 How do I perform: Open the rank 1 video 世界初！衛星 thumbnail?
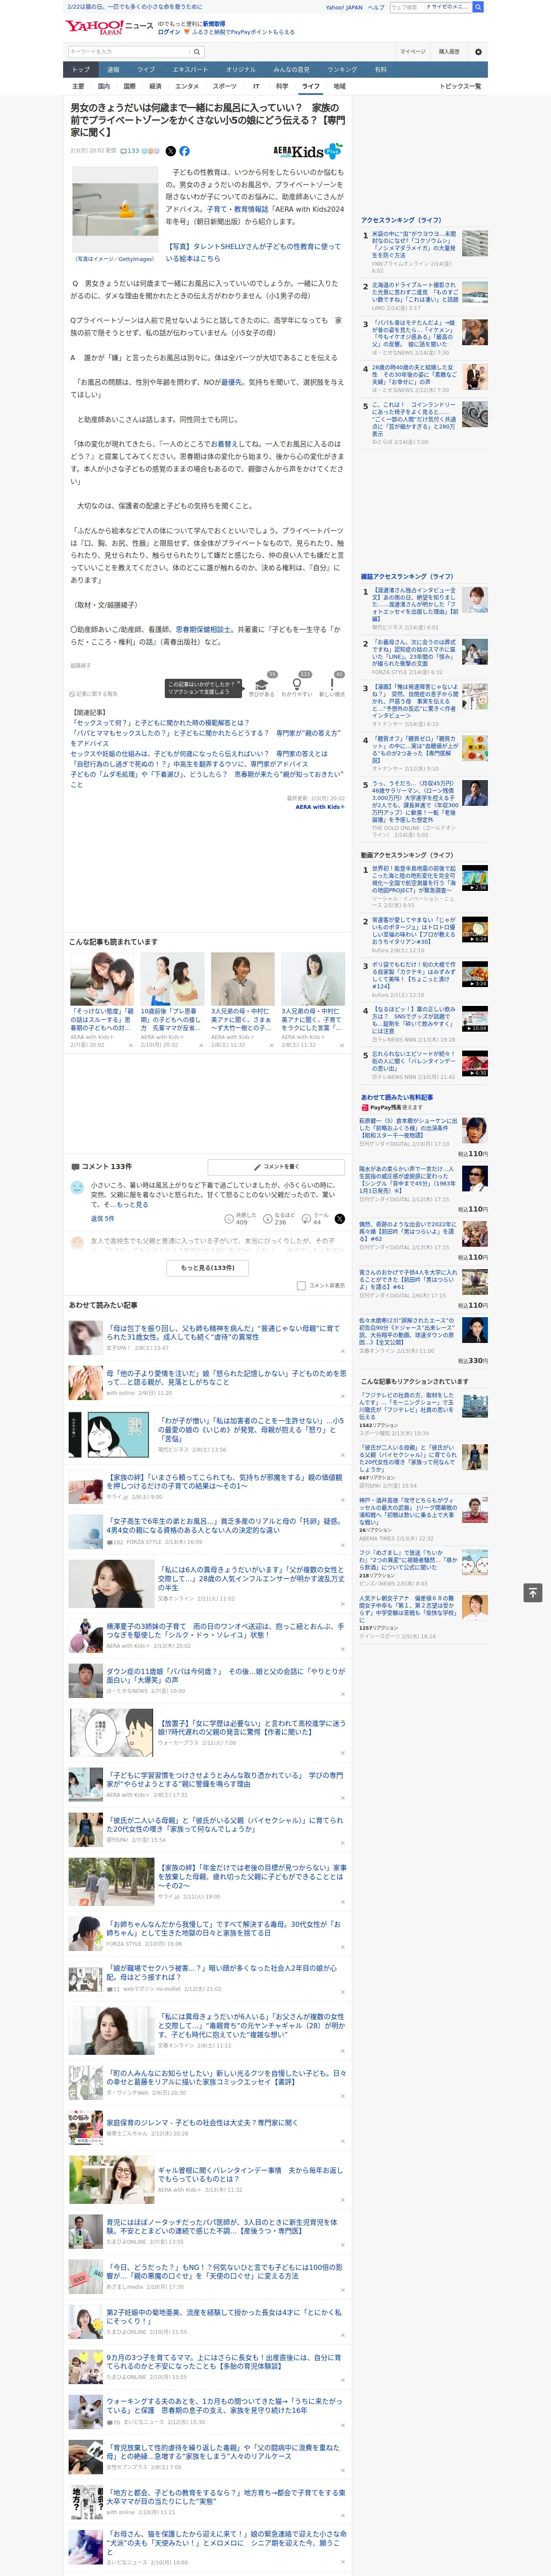click(x=475, y=878)
